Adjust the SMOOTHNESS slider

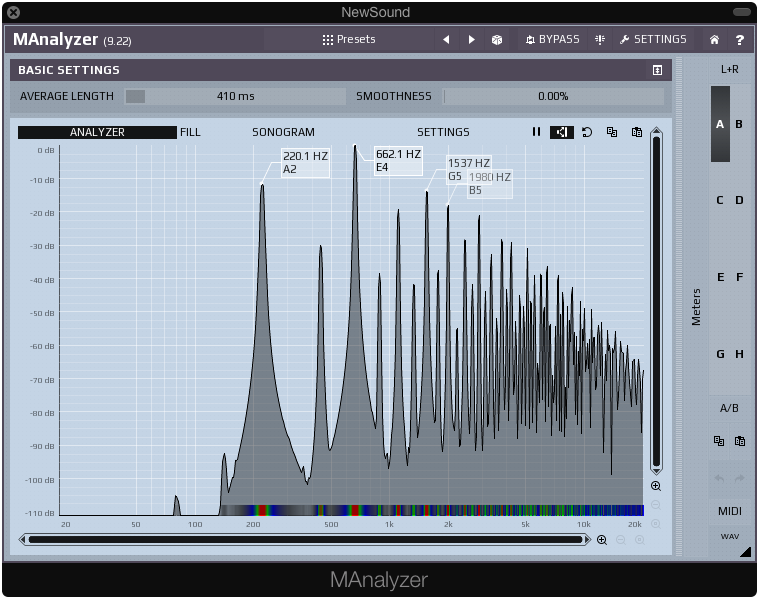[x=553, y=96]
